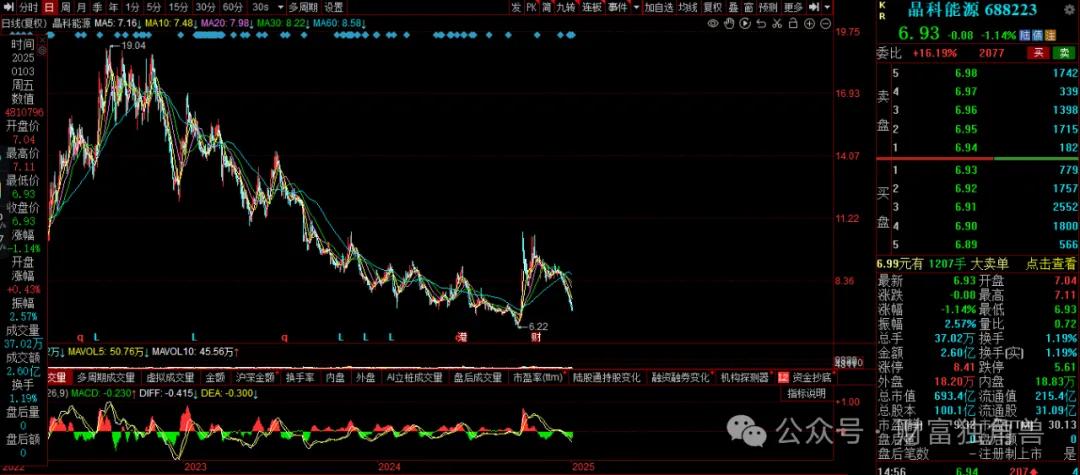Click 加自选 to add to watchlist
The height and width of the screenshot is (475, 1080).
pos(658,8)
